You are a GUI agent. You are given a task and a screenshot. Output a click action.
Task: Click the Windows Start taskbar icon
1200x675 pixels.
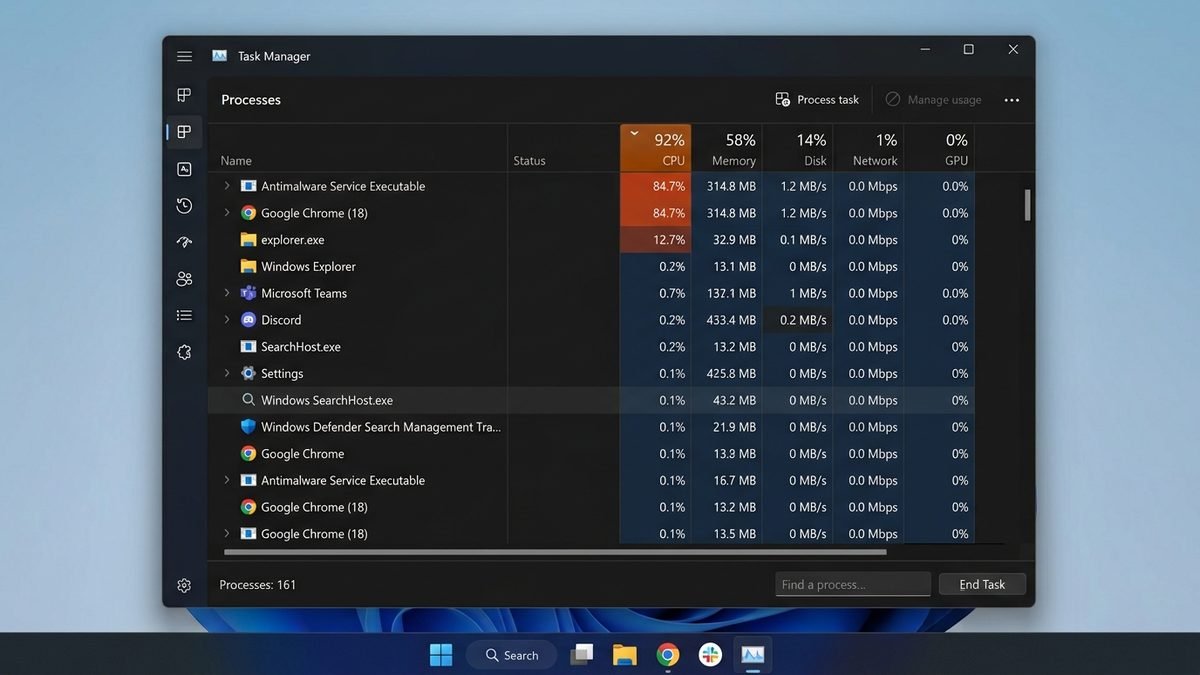click(441, 655)
